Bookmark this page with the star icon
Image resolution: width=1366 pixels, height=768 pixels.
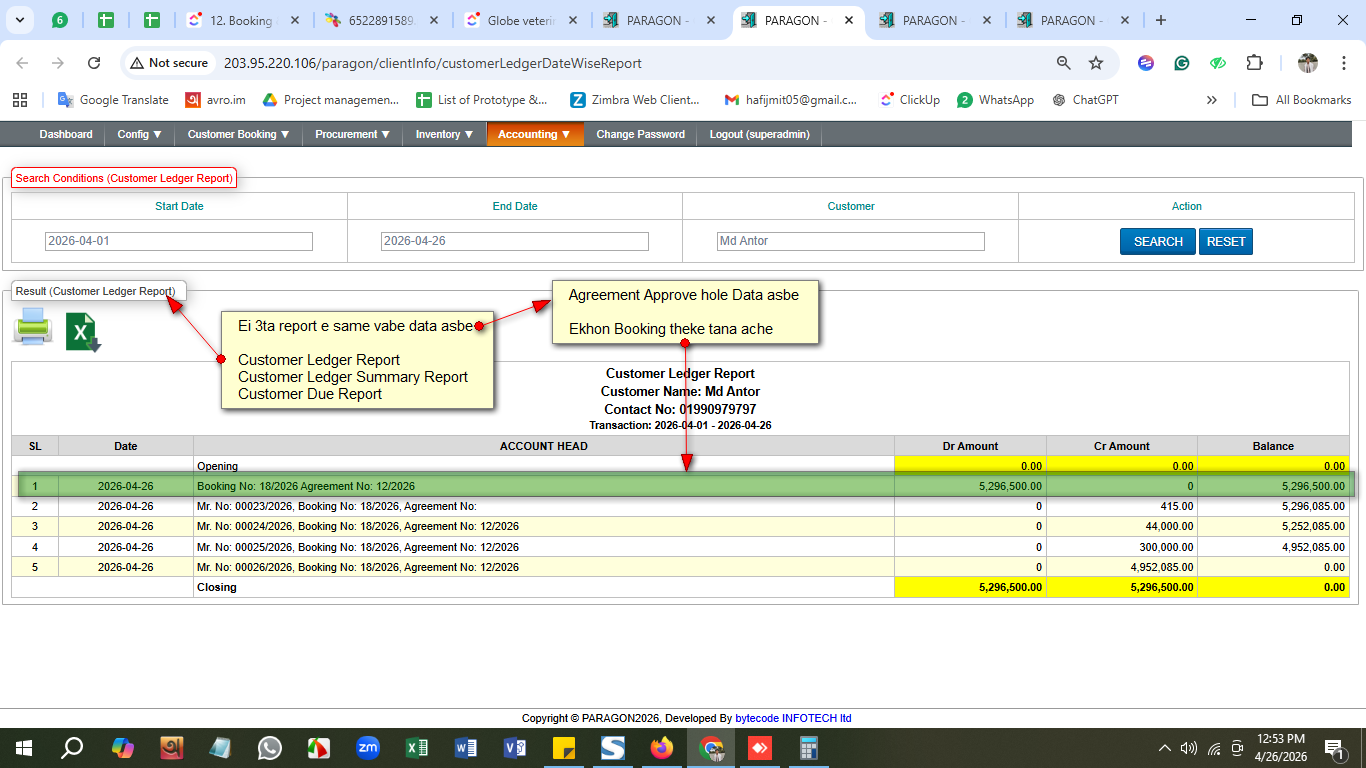1096,63
